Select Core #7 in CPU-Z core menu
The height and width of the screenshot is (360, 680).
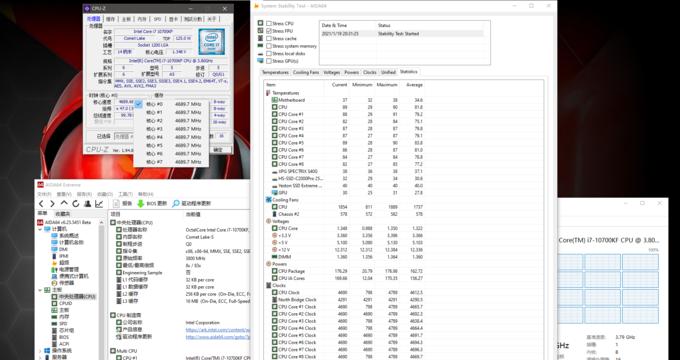coord(171,162)
